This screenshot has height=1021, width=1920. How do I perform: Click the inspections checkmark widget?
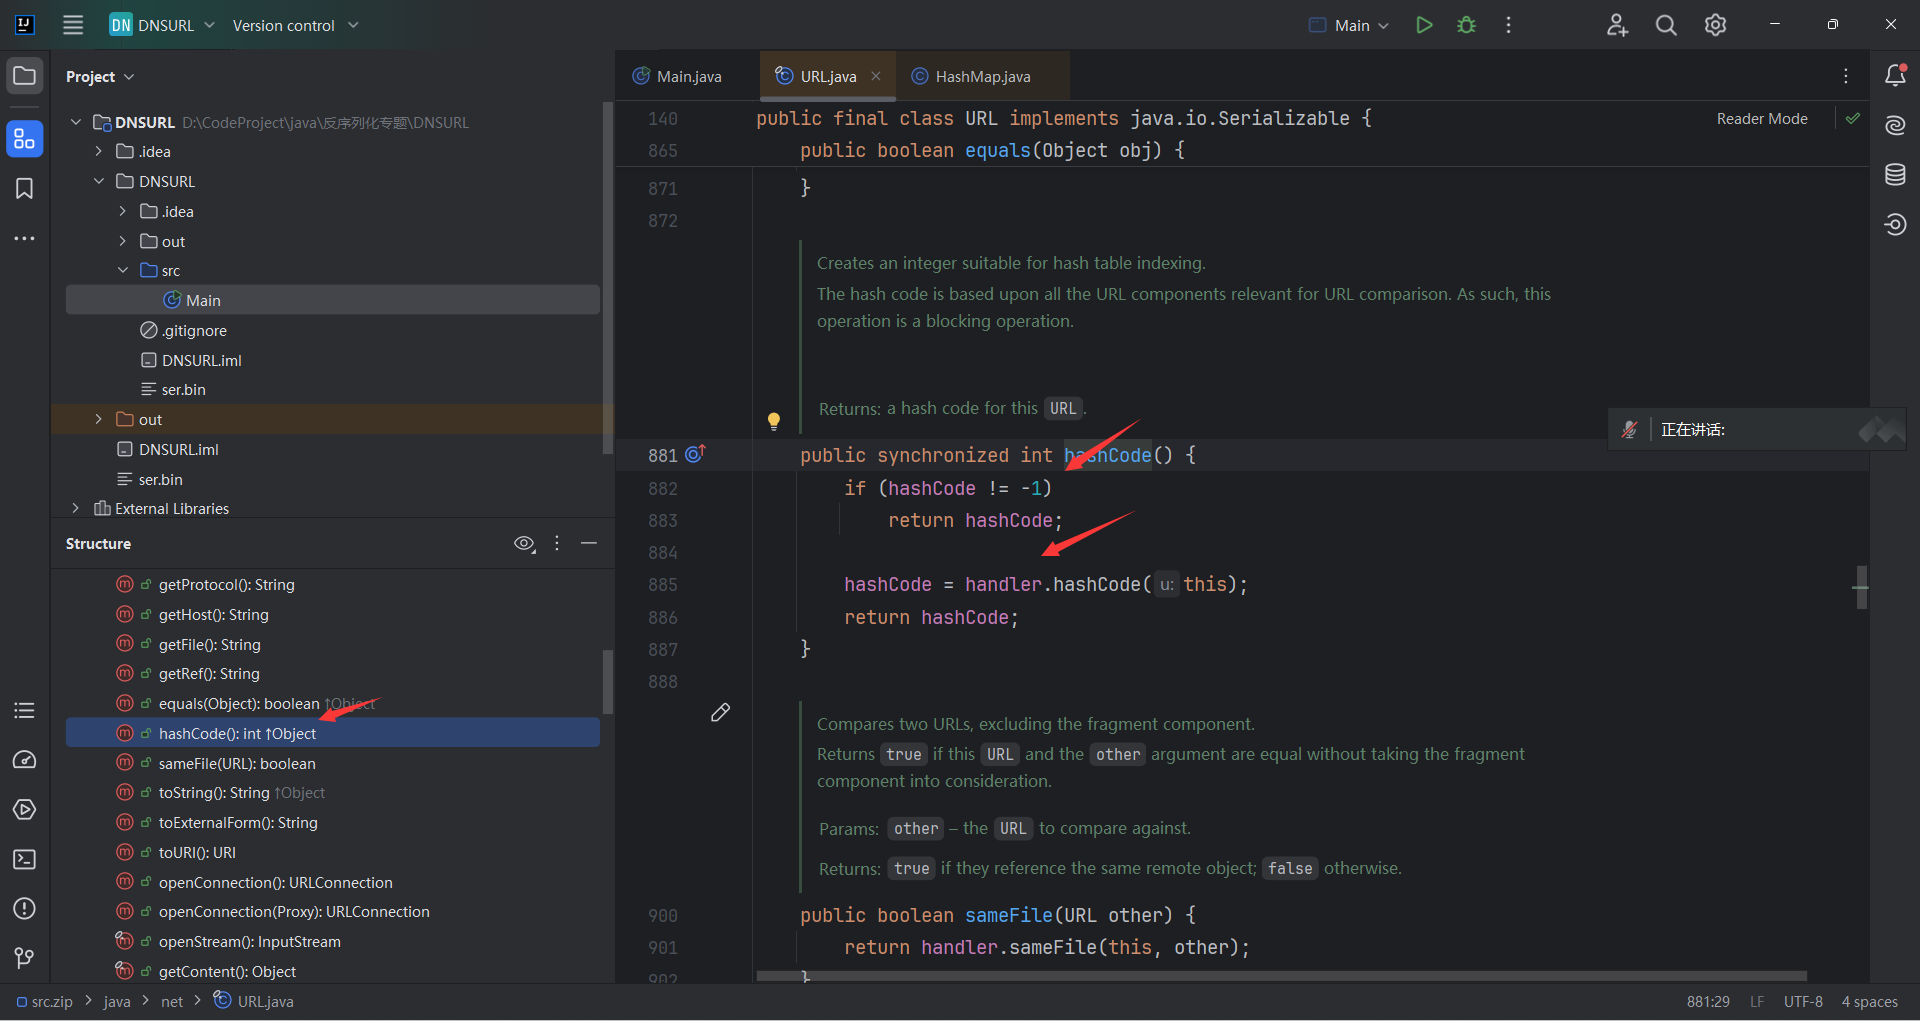coord(1853,118)
